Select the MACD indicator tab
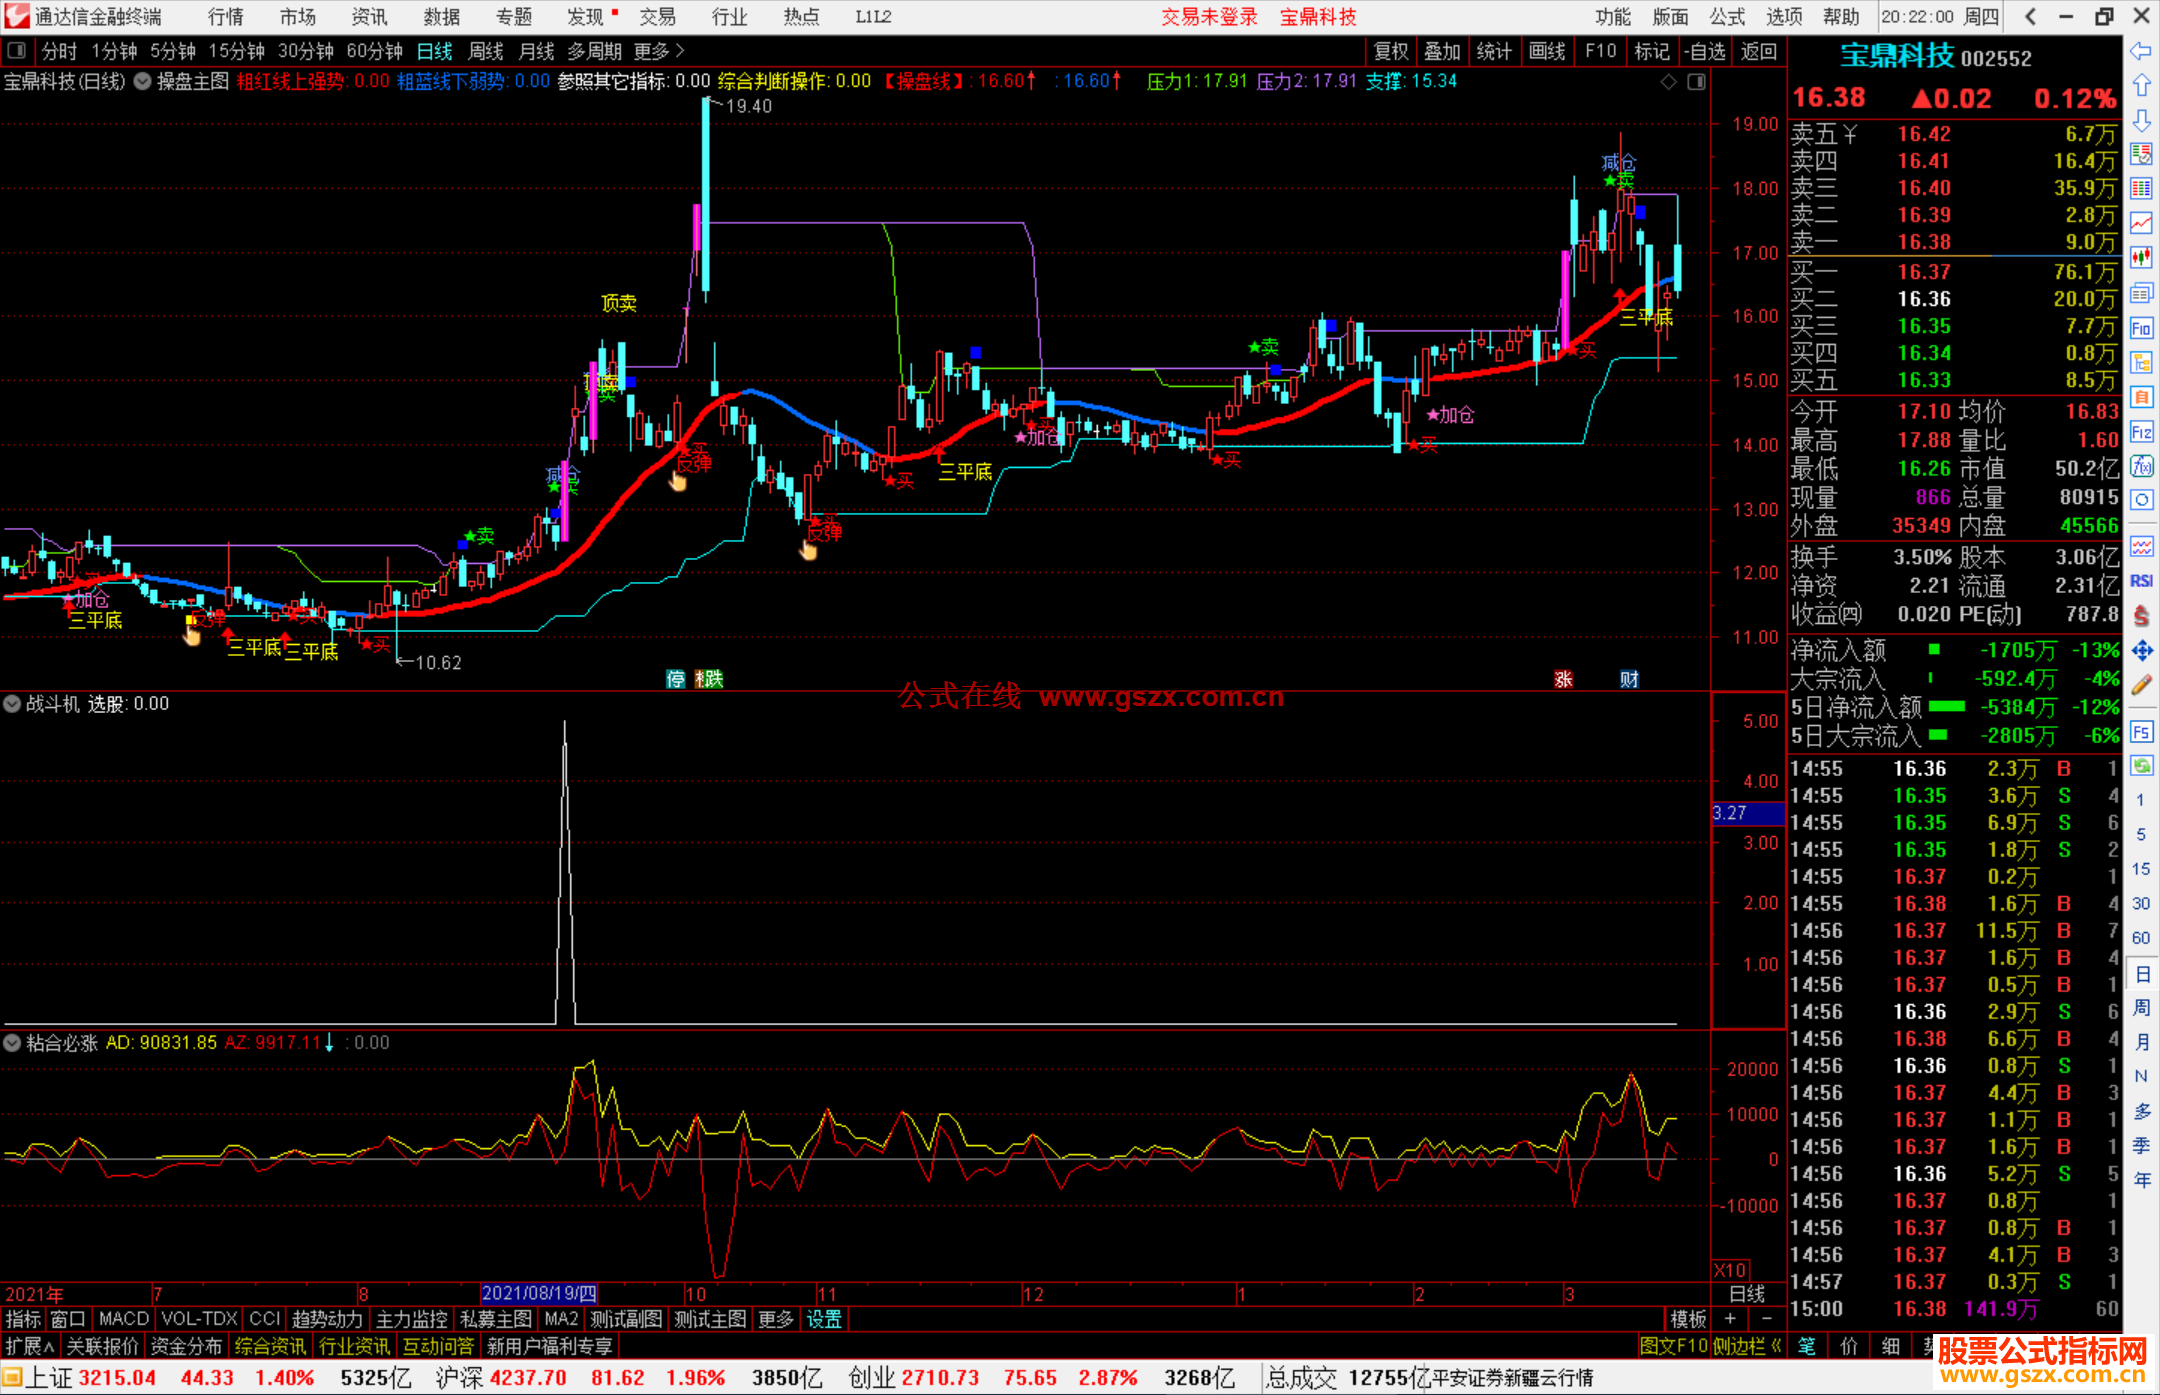This screenshot has height=1395, width=2160. (x=124, y=1319)
